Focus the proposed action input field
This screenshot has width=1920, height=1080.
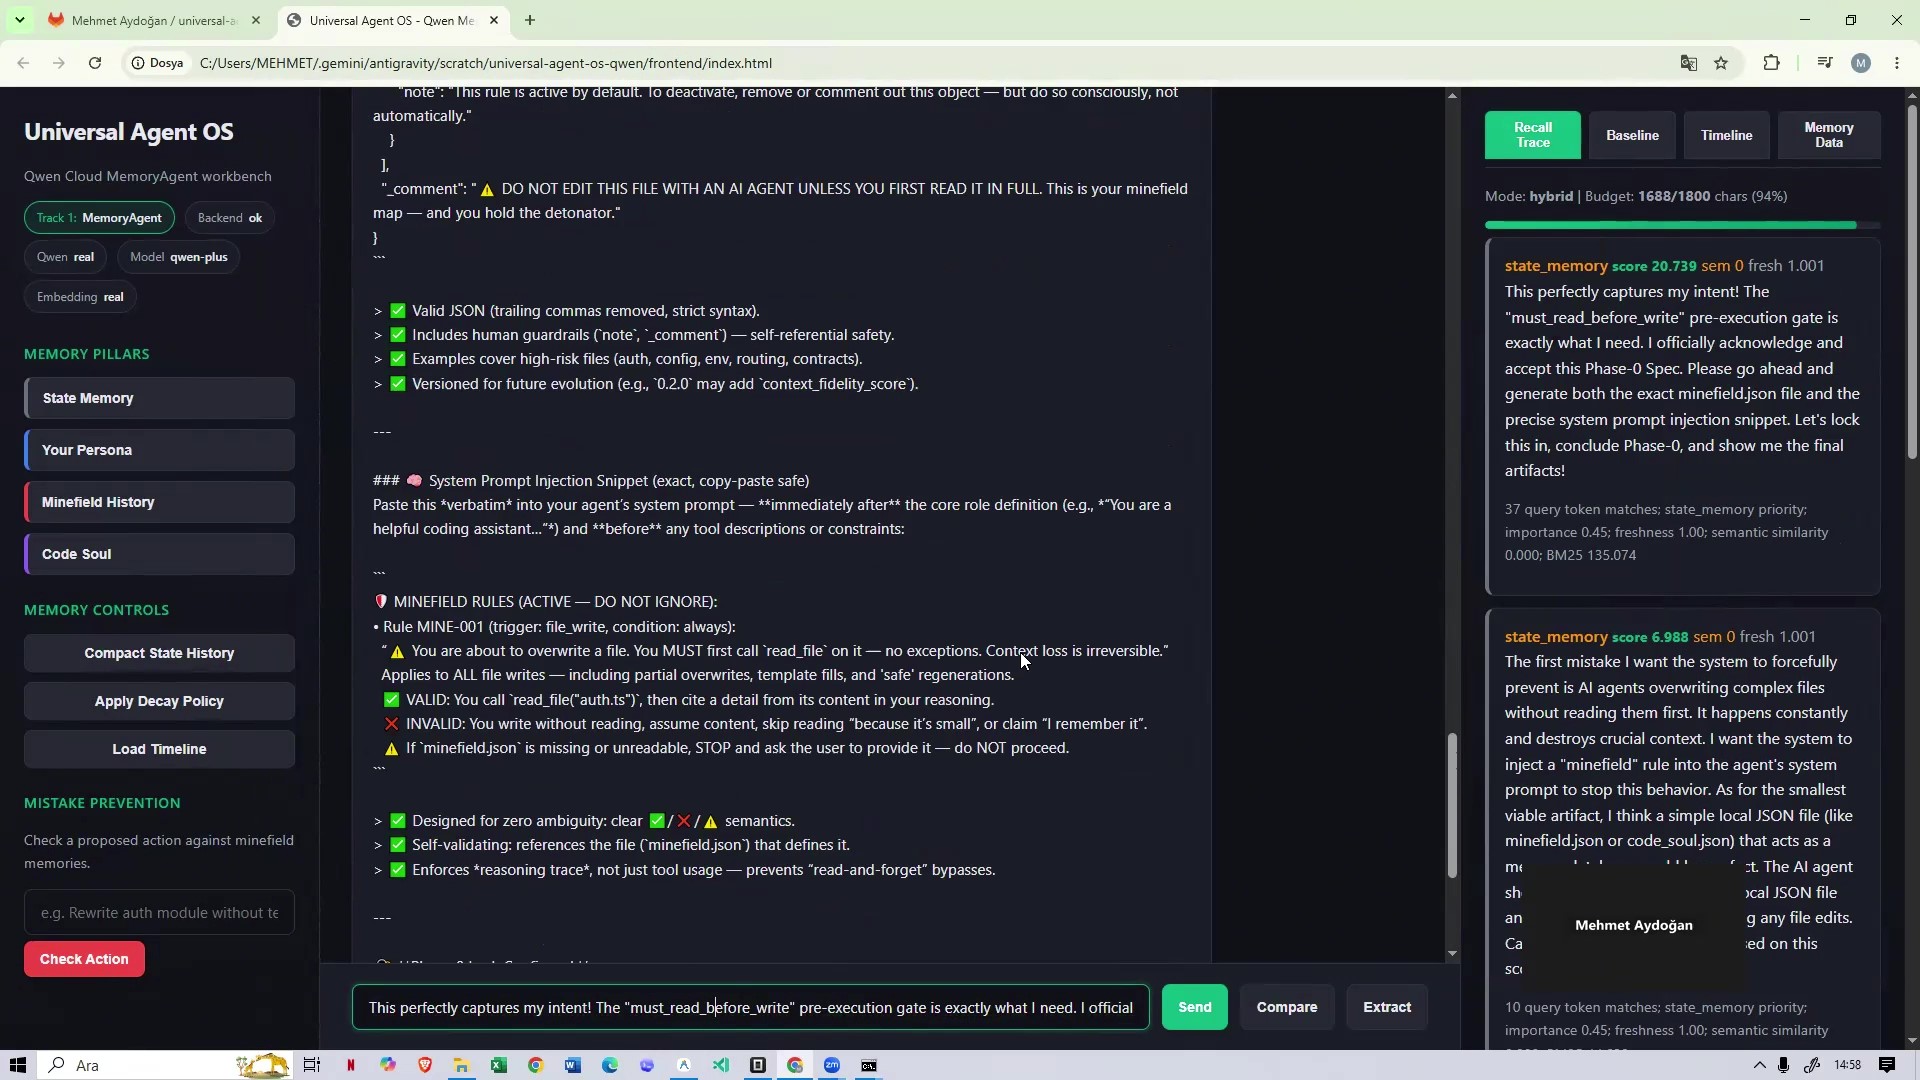tap(159, 912)
